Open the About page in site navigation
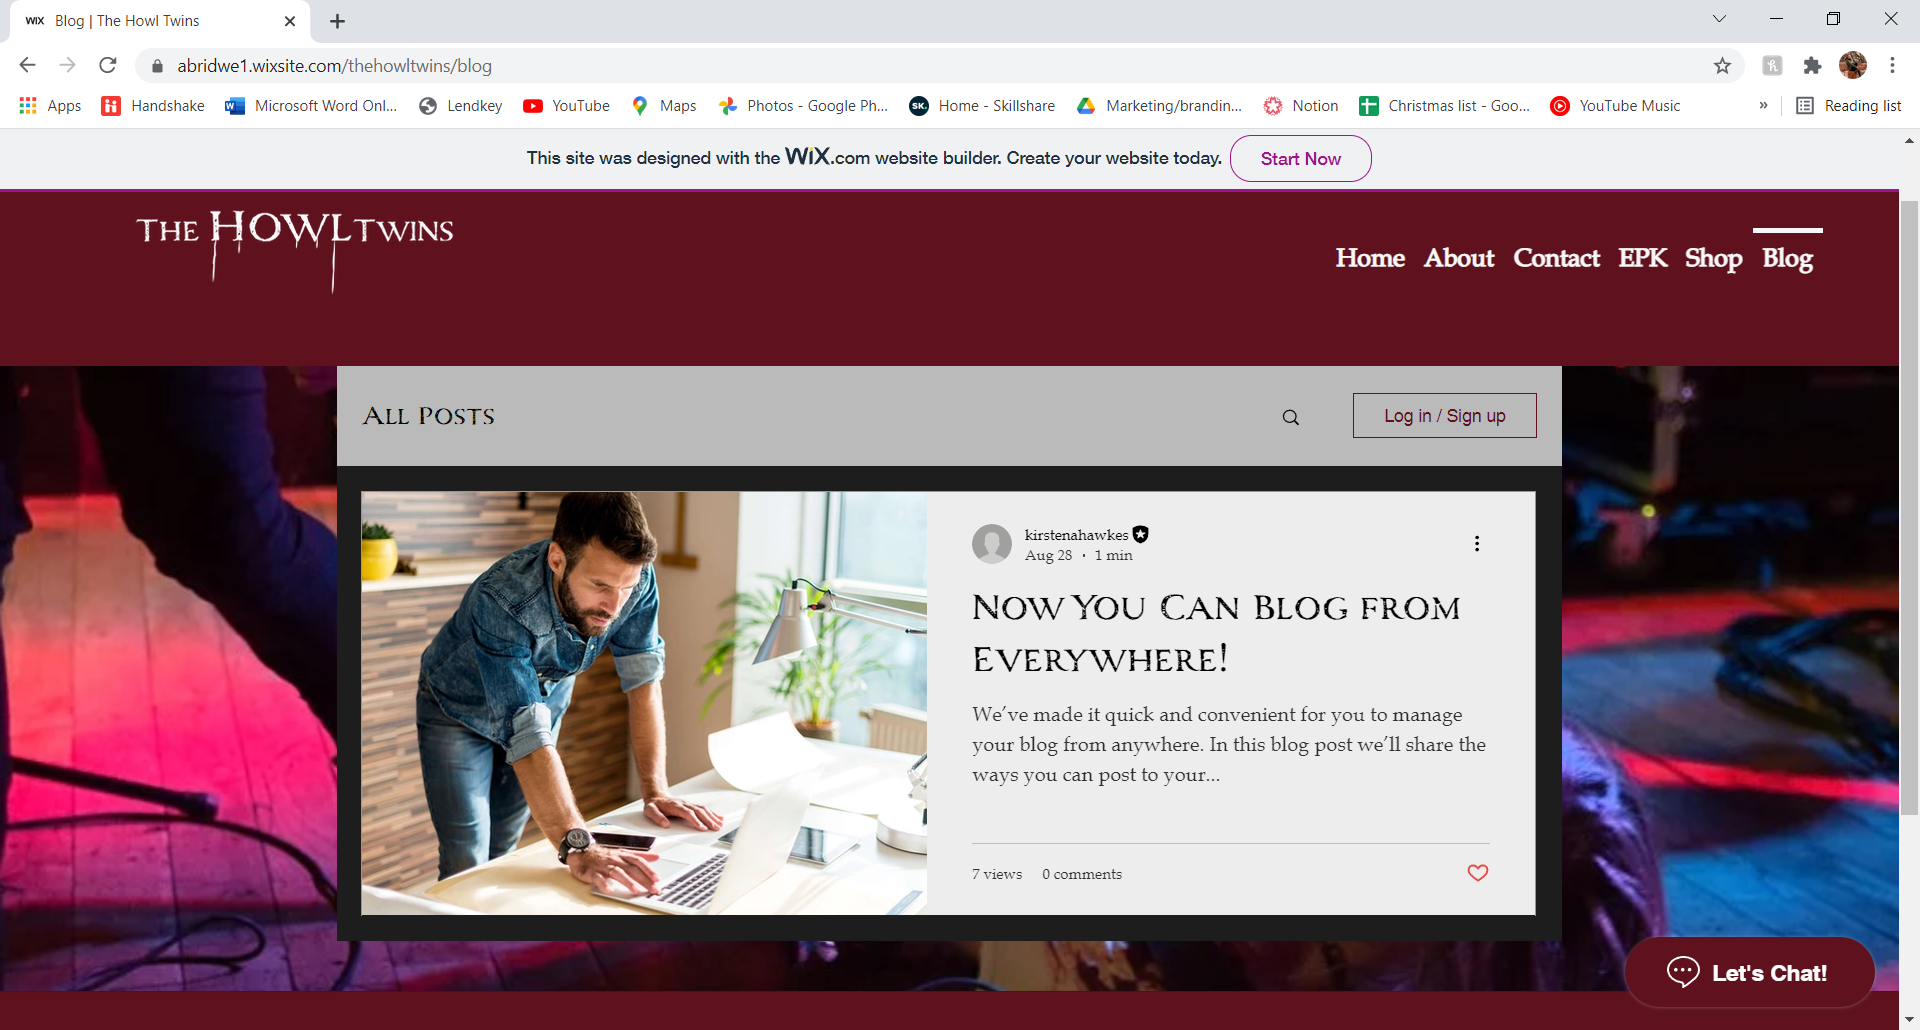The height and width of the screenshot is (1030, 1920). click(1459, 258)
